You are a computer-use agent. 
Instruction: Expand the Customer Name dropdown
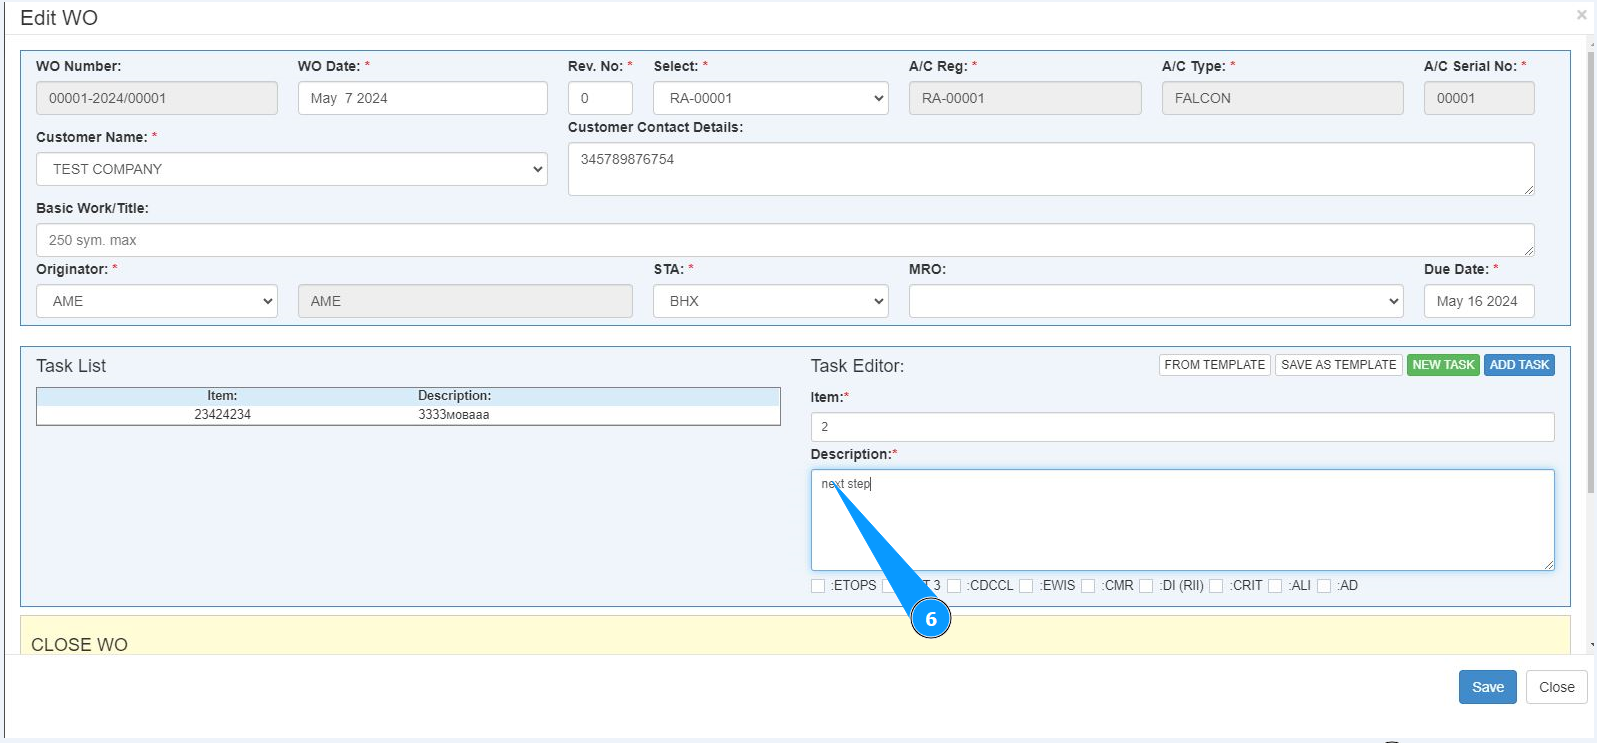pyautogui.click(x=291, y=169)
